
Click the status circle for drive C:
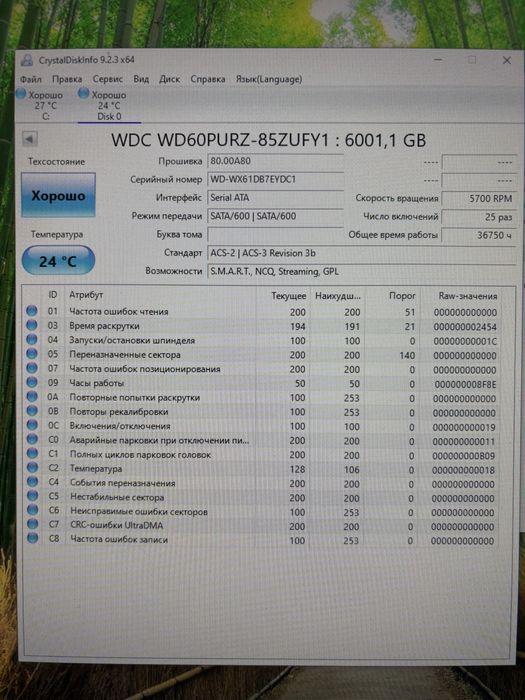(x=21, y=94)
